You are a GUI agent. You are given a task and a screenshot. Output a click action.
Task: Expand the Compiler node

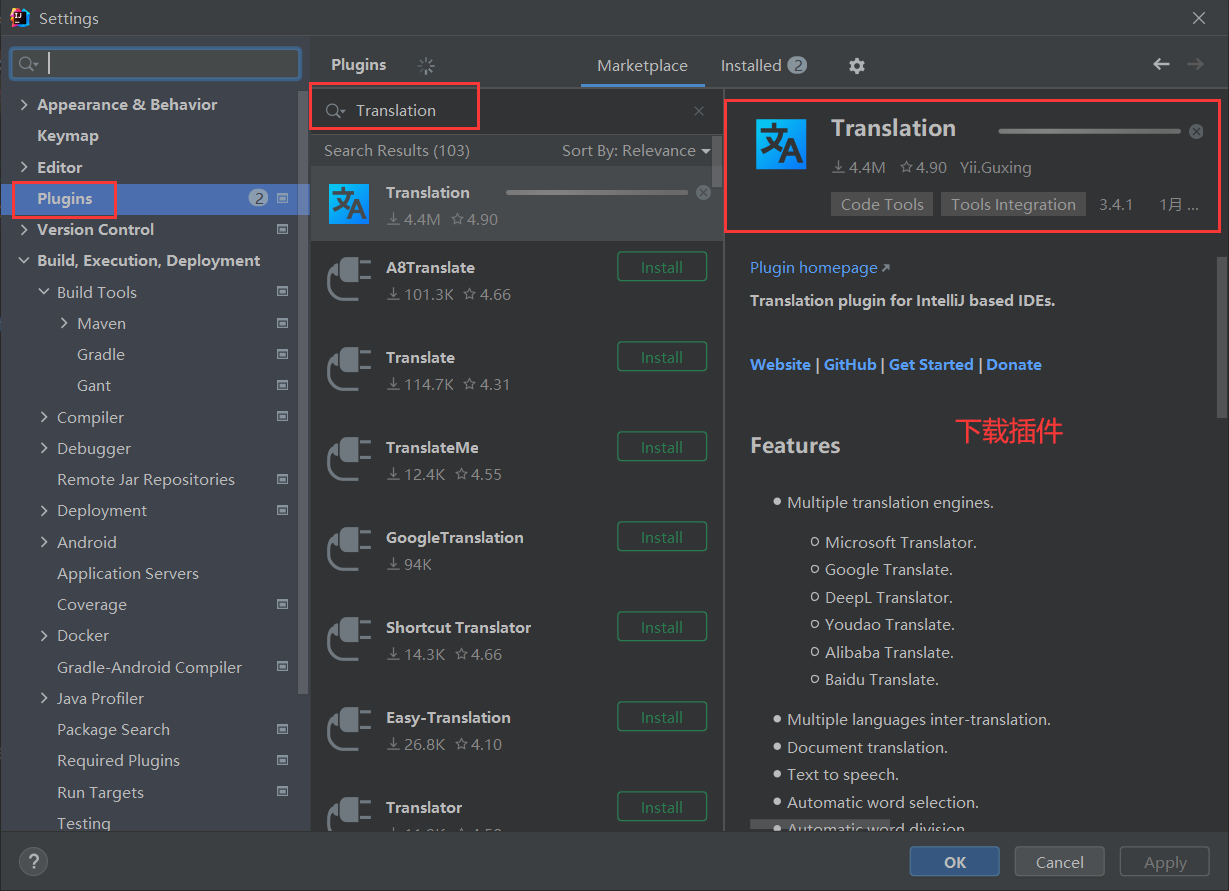click(x=44, y=417)
